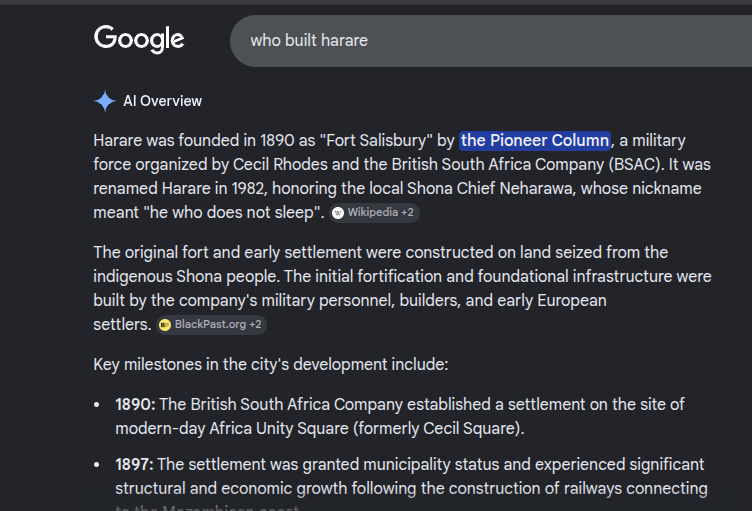Click the "AI Overview" heading label
The image size is (752, 511).
(163, 101)
